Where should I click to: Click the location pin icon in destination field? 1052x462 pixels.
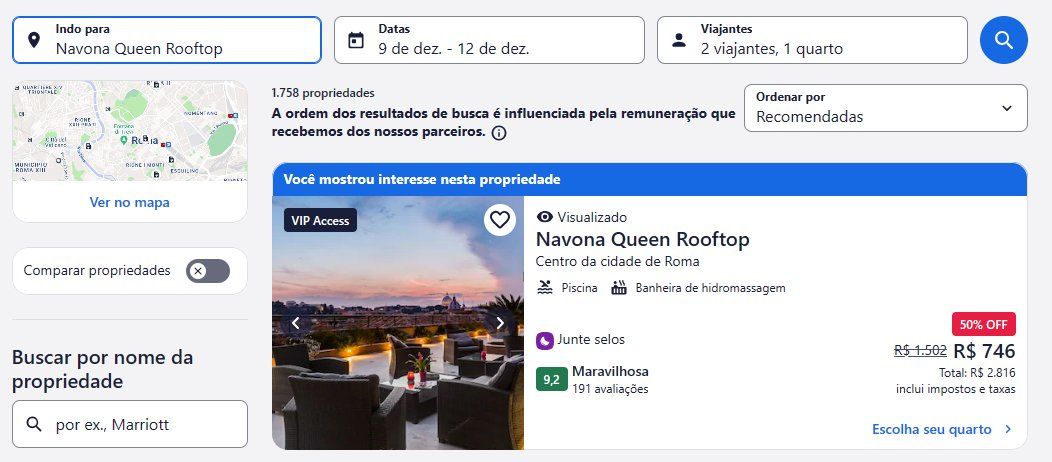pyautogui.click(x=34, y=40)
